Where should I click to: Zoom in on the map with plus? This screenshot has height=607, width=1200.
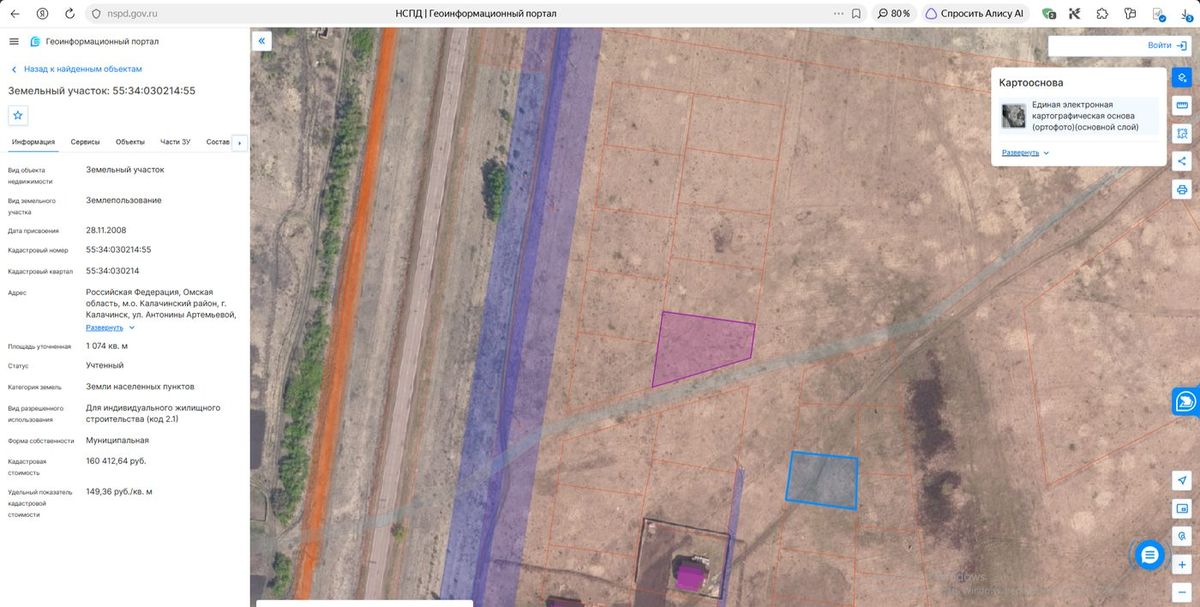(x=1182, y=565)
